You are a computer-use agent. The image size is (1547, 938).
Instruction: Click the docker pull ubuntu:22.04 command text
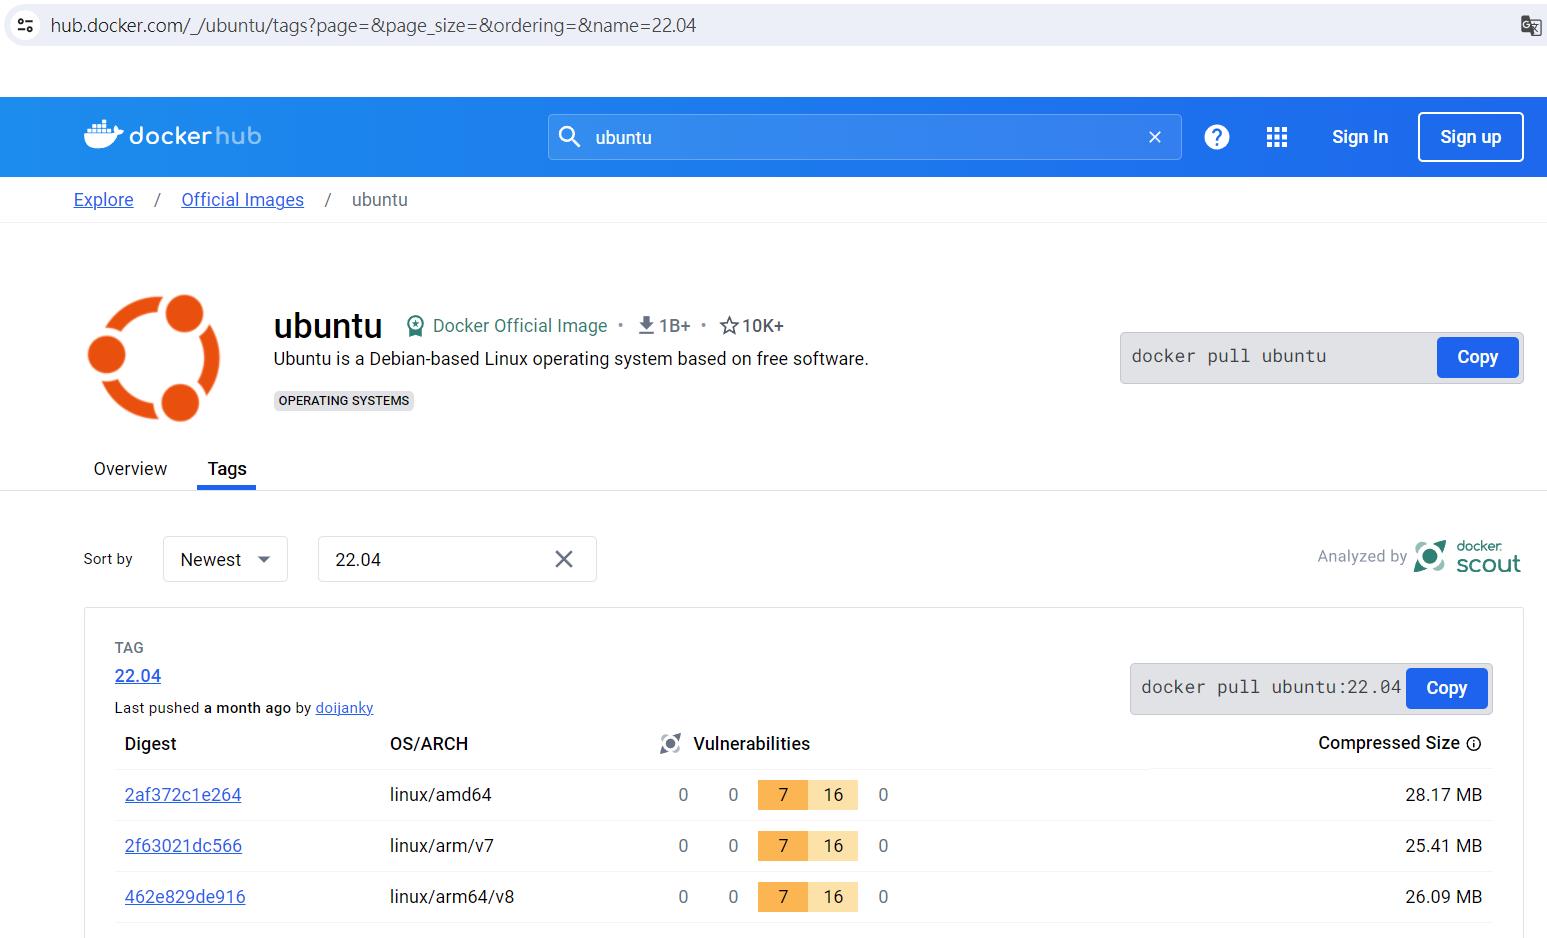pos(1271,687)
